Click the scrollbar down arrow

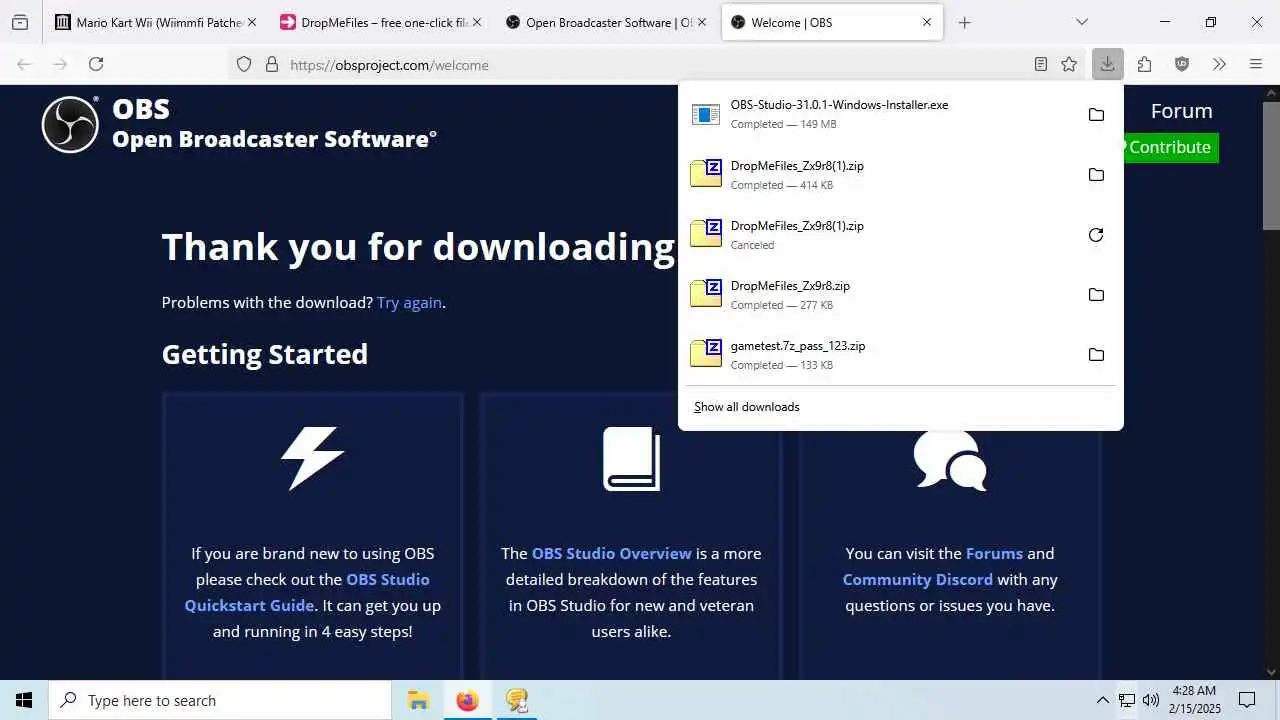pyautogui.click(x=1271, y=672)
